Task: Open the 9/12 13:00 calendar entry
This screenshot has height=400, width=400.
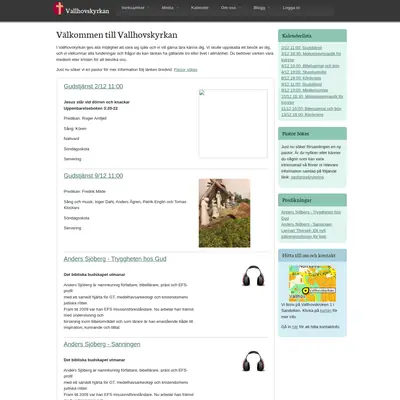Action: pyautogui.click(x=304, y=90)
